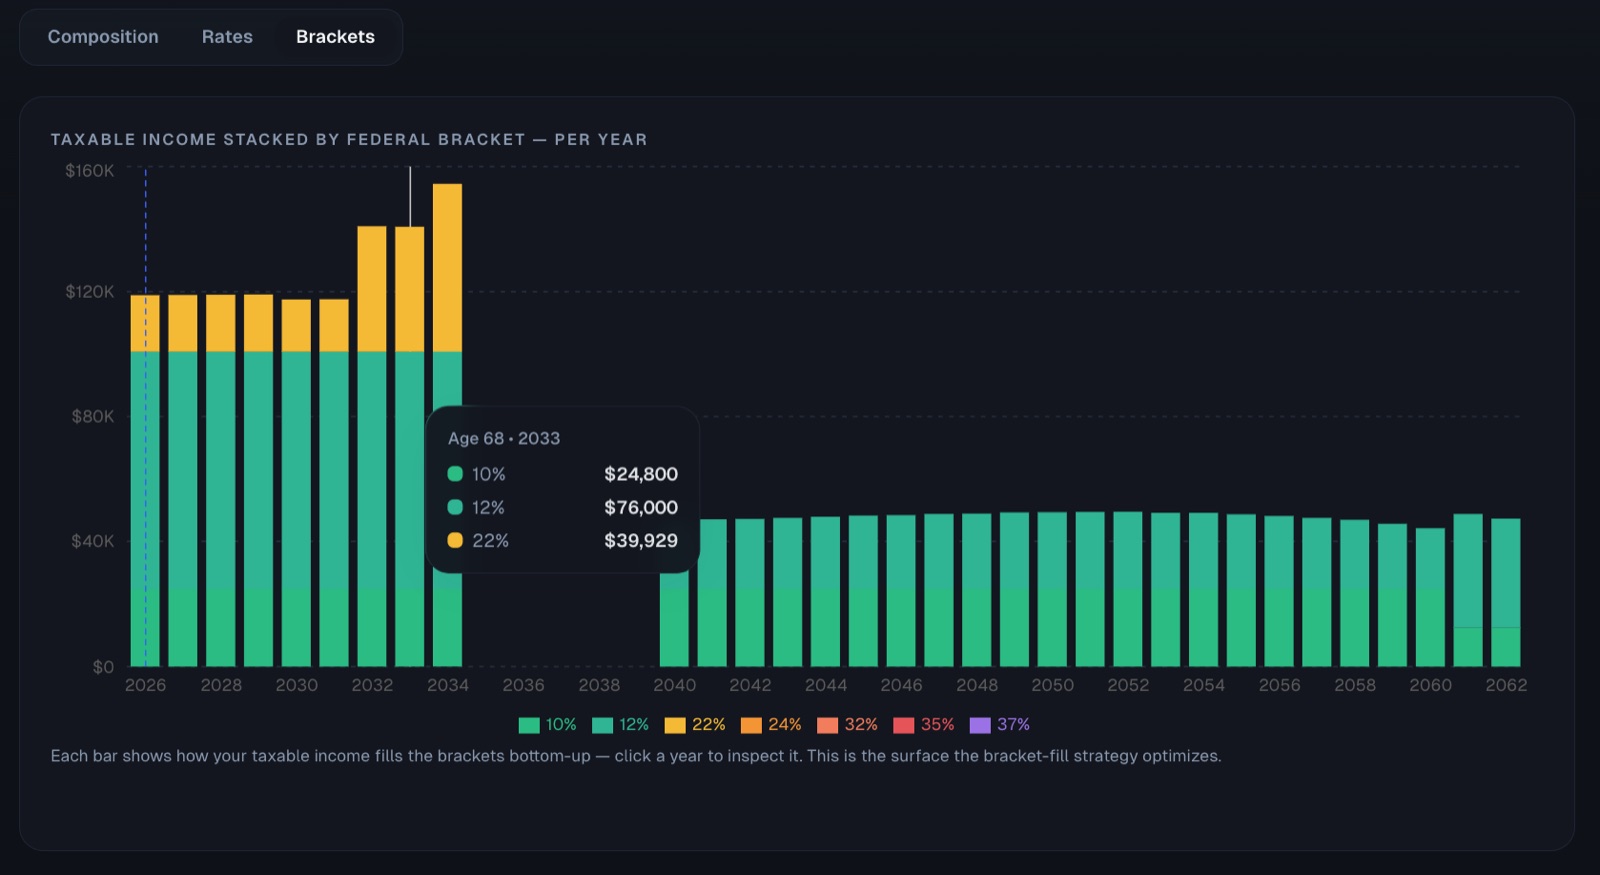Inspect the 2026 income bar
This screenshot has width=1600, height=875.
click(145, 481)
